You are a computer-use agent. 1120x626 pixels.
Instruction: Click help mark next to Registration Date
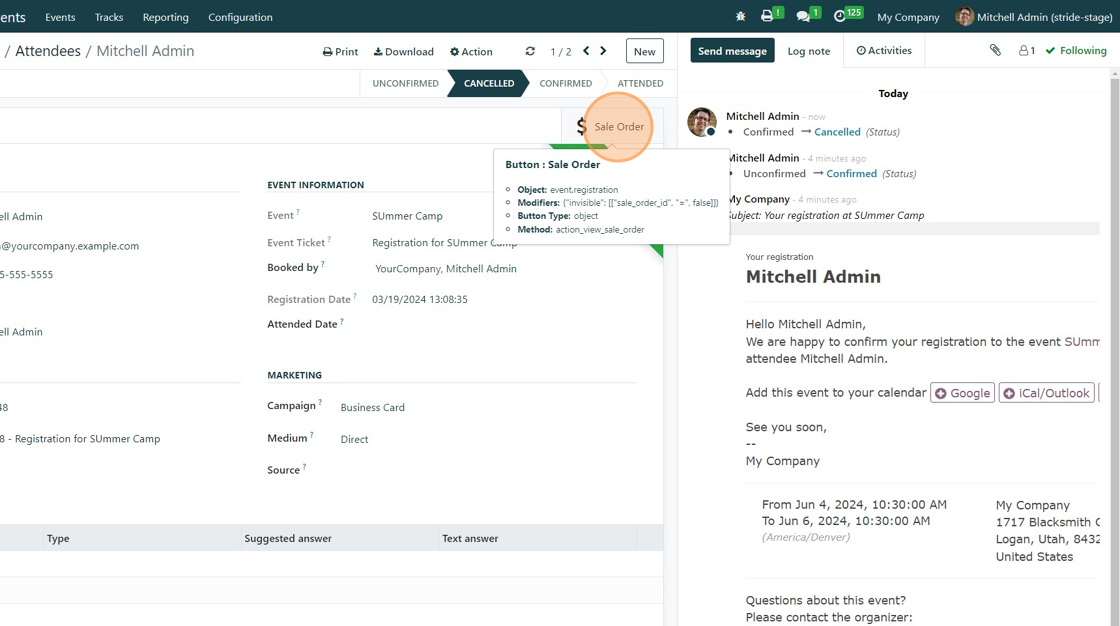355,296
